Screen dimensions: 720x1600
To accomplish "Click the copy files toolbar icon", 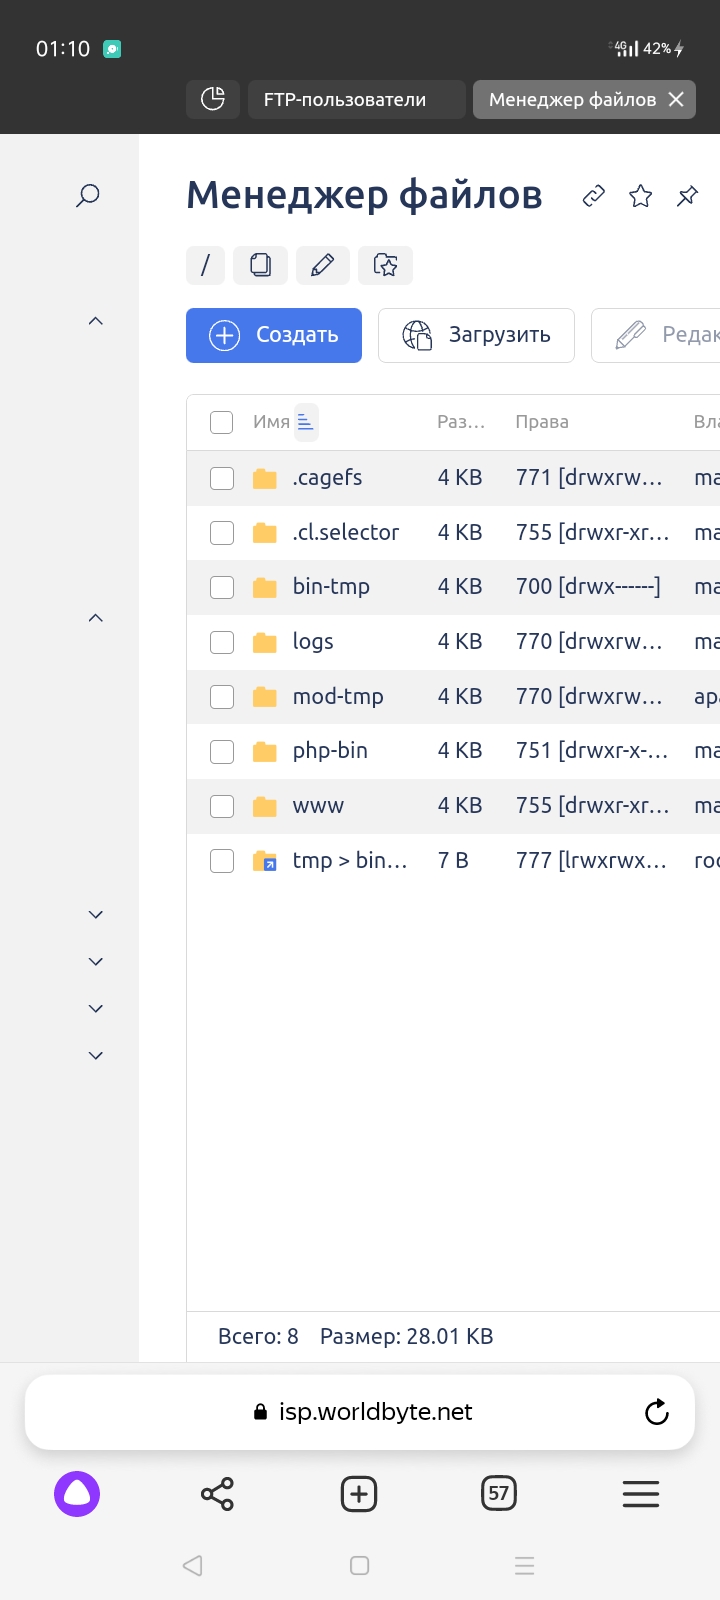I will point(260,265).
